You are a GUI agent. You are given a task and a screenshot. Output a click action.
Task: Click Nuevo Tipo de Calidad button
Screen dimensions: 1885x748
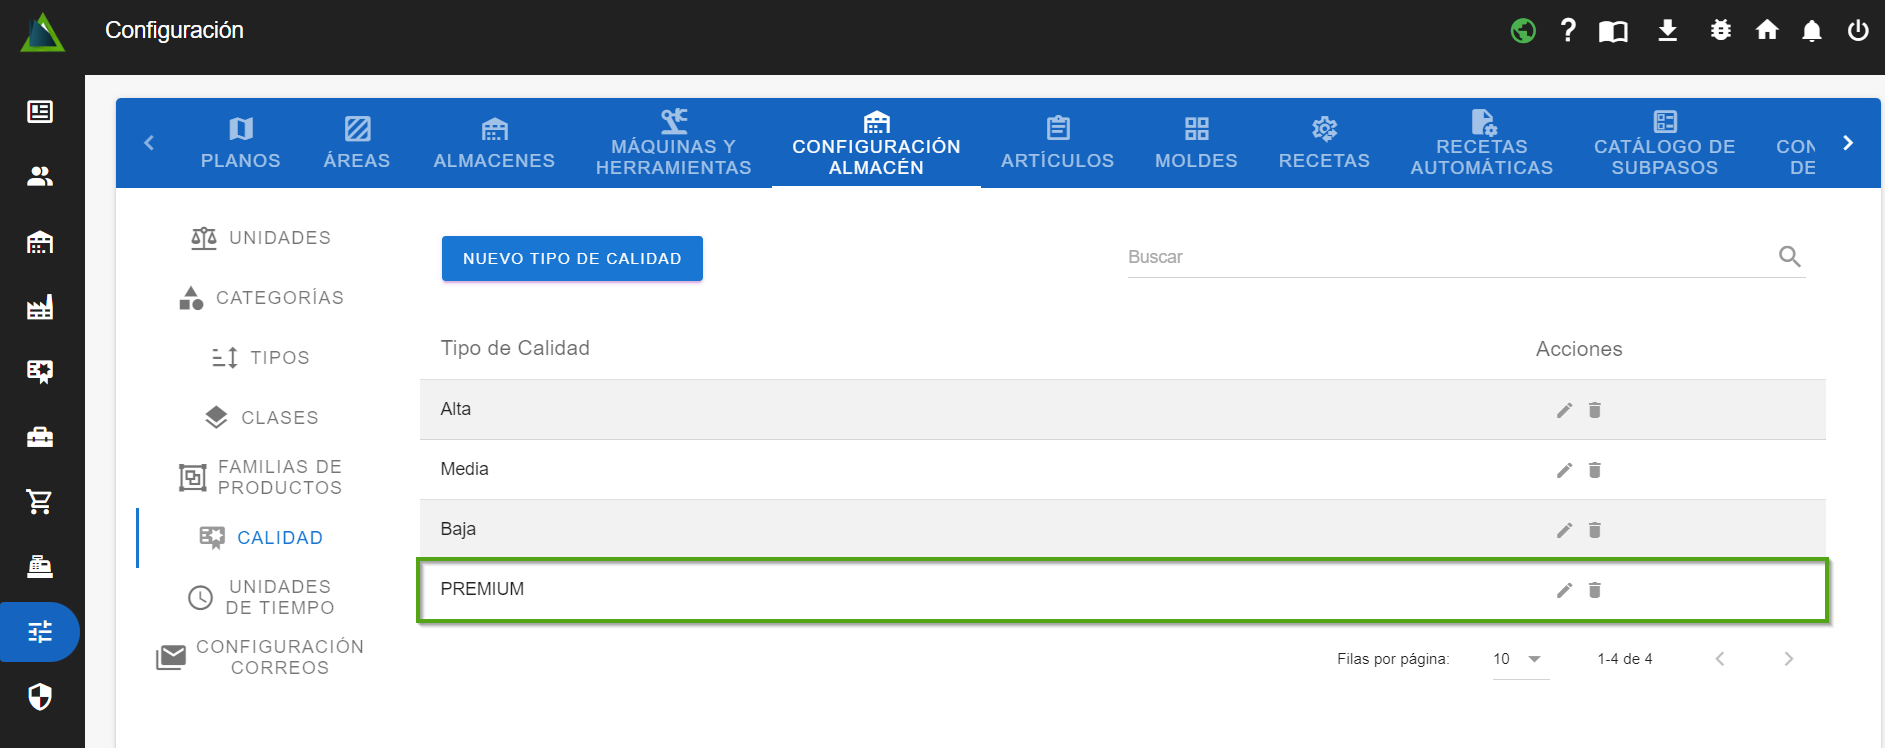click(572, 259)
